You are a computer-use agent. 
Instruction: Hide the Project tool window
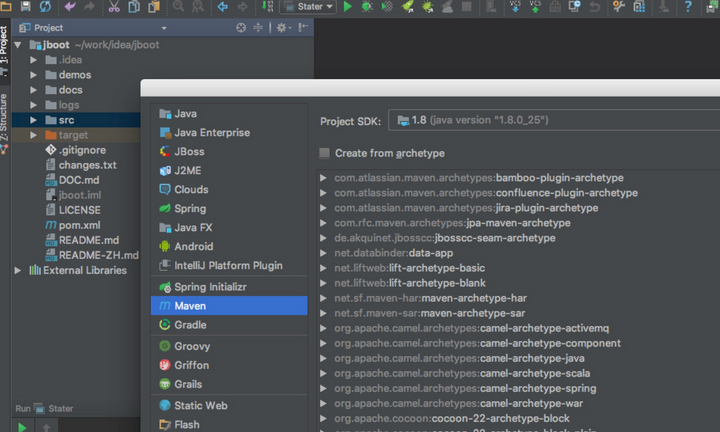(x=303, y=28)
